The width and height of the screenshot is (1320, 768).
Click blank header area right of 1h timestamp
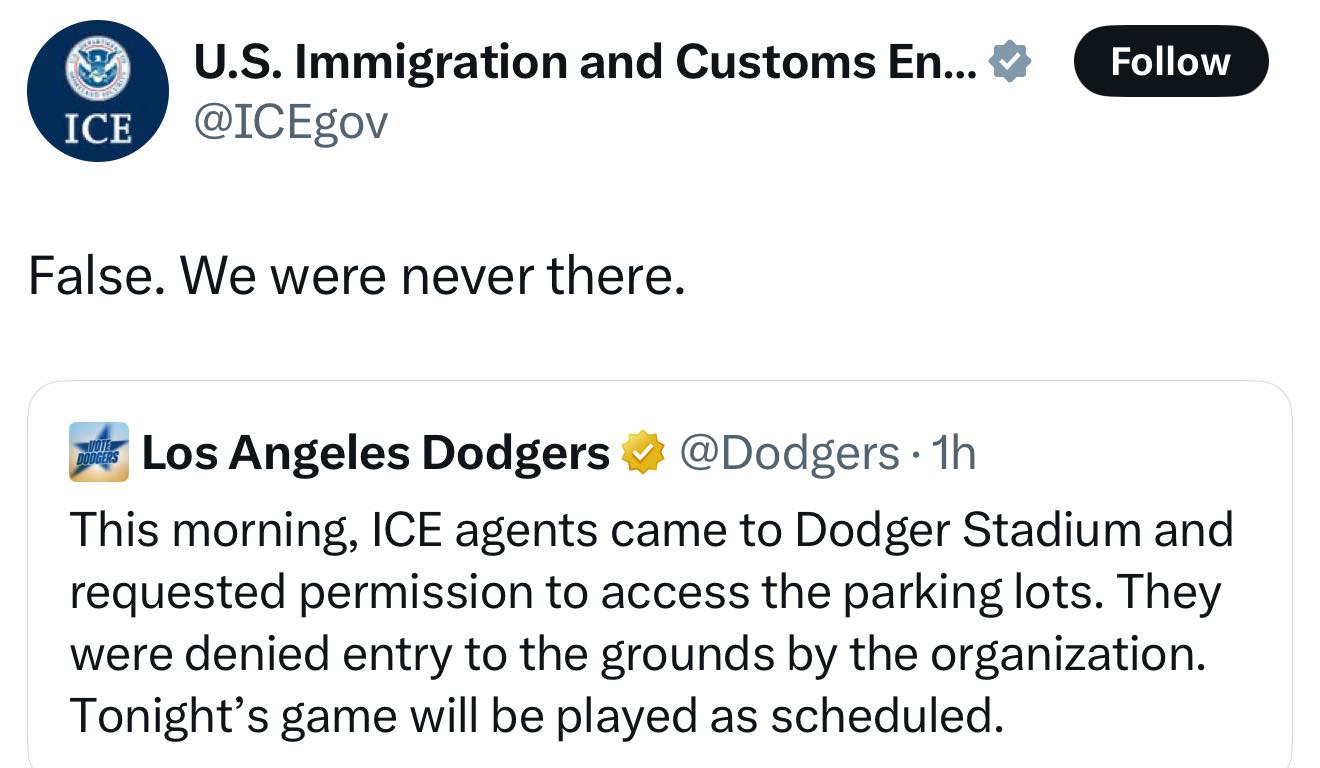click(x=1130, y=454)
